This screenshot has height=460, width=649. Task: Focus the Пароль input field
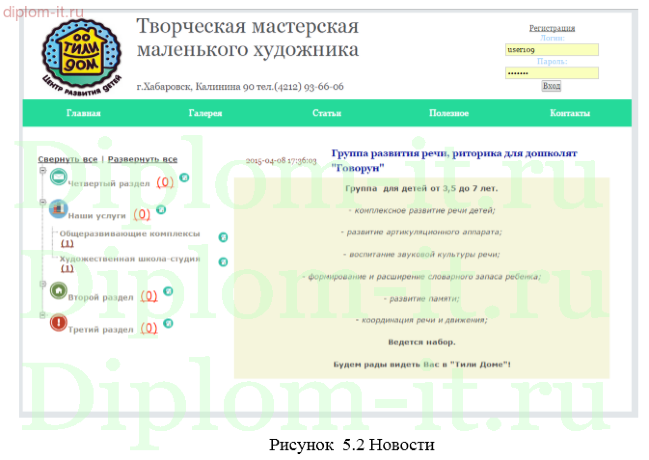pyautogui.click(x=552, y=73)
